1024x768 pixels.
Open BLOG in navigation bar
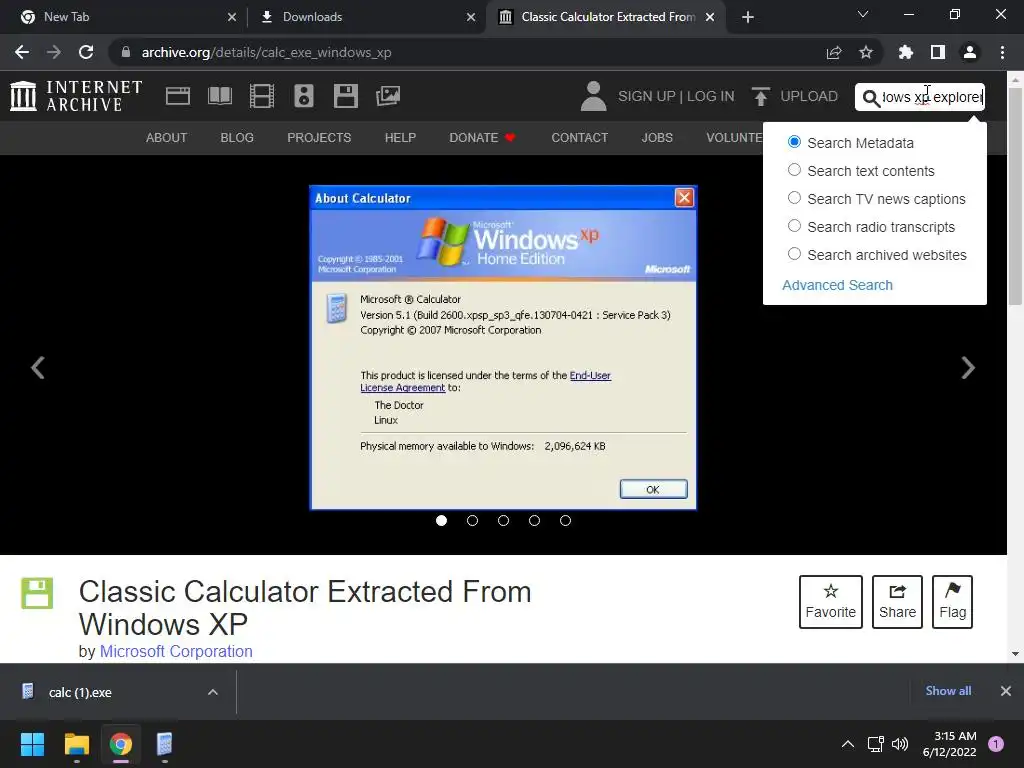(x=237, y=138)
